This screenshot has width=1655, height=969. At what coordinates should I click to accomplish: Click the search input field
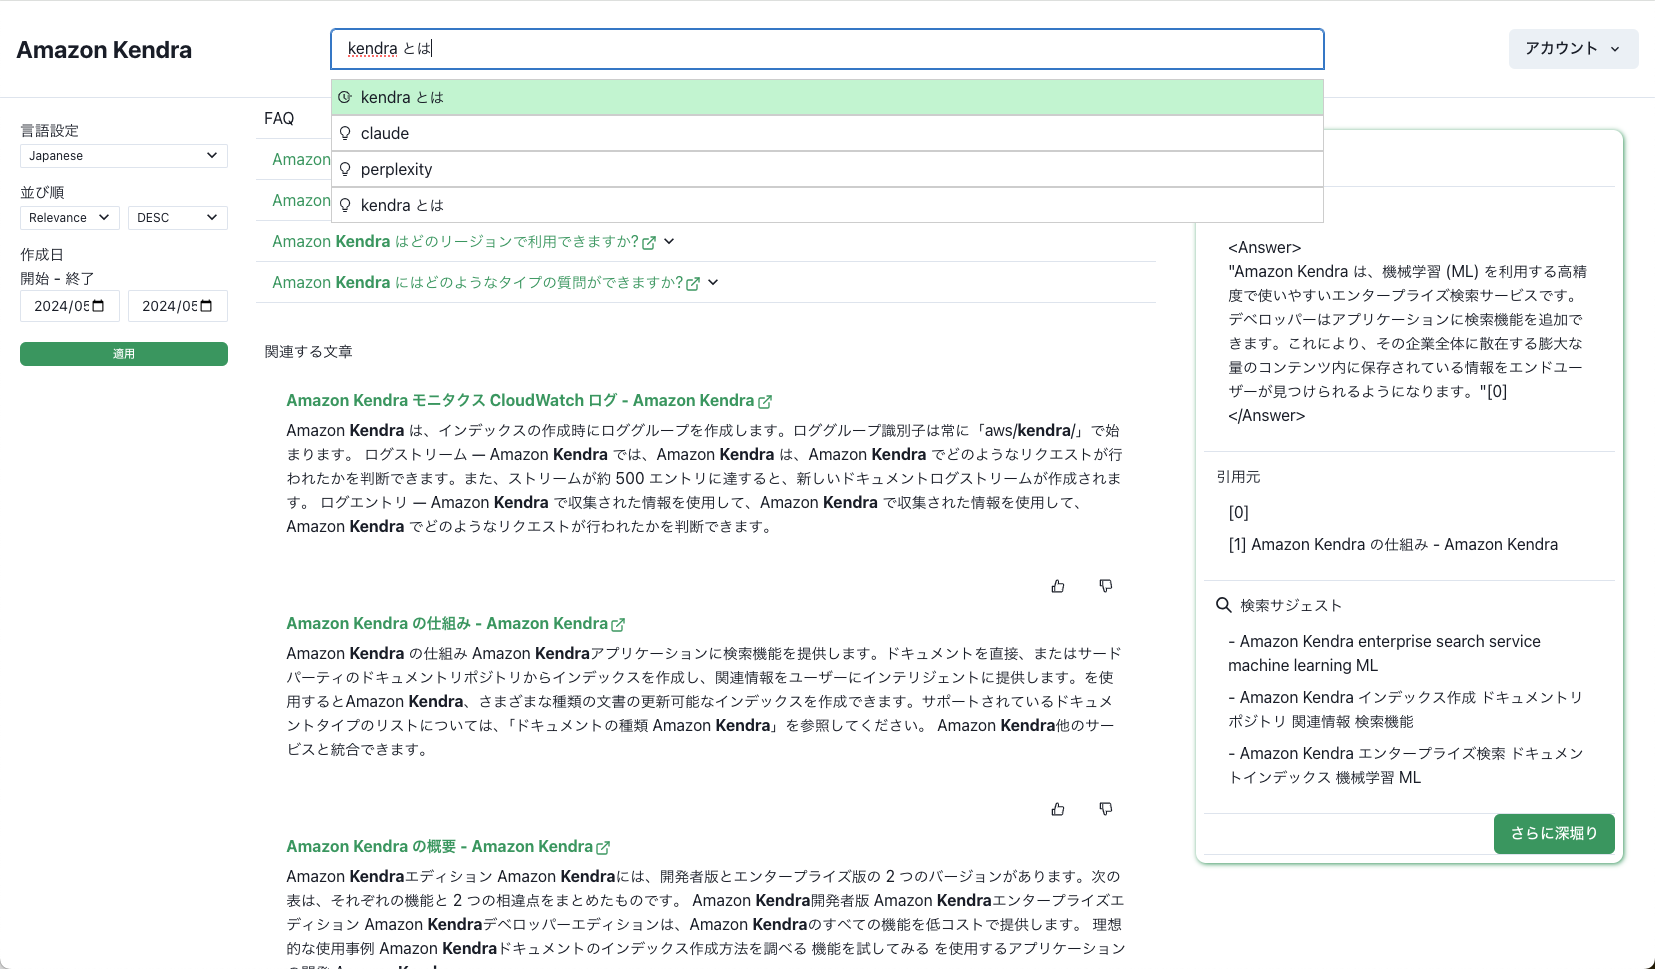coord(827,49)
